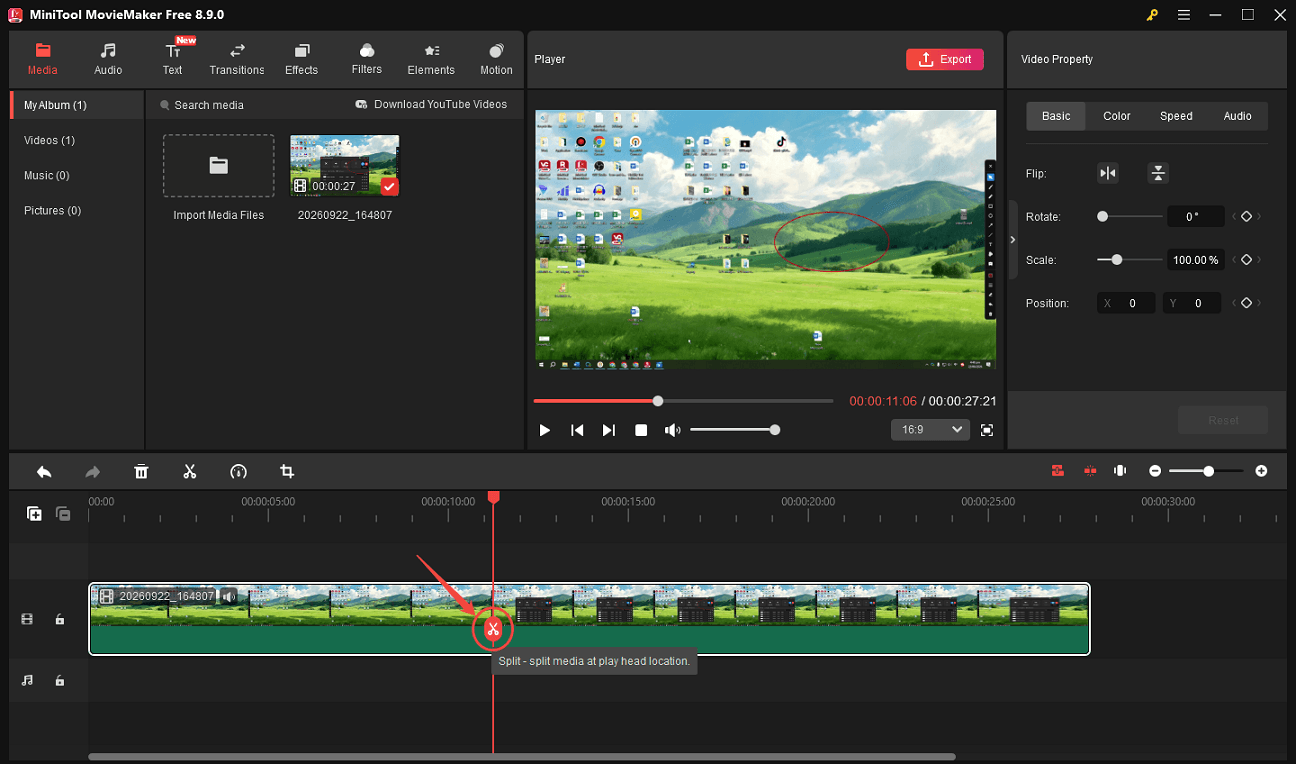Add a keyframe diamond for Rotate
This screenshot has width=1296, height=764.
(x=1246, y=216)
